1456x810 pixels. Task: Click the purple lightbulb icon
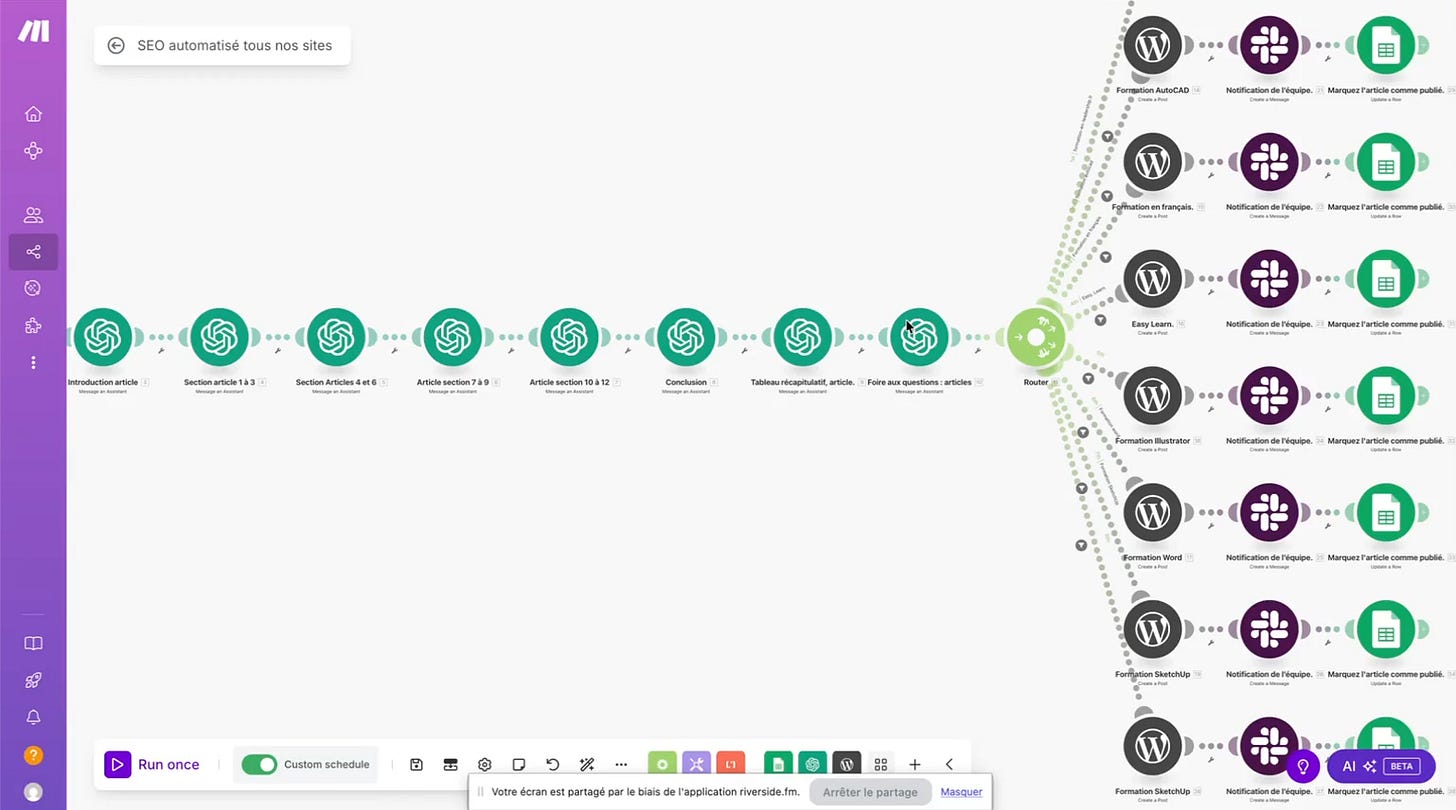1302,766
